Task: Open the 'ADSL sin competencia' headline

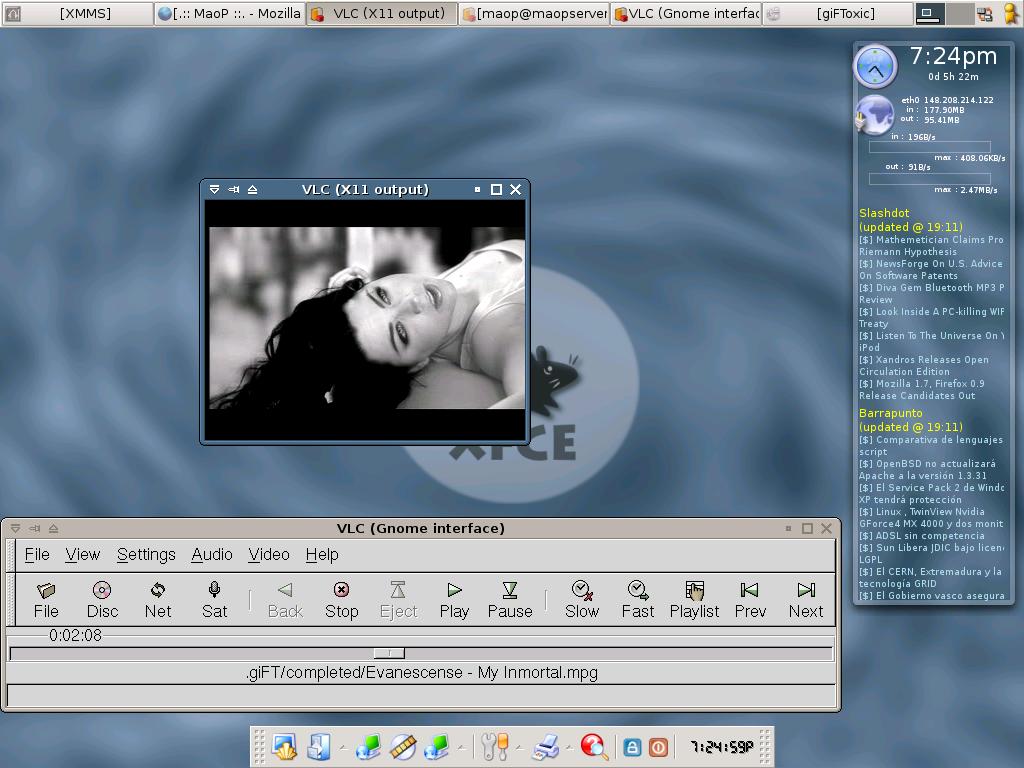Action: pos(921,536)
